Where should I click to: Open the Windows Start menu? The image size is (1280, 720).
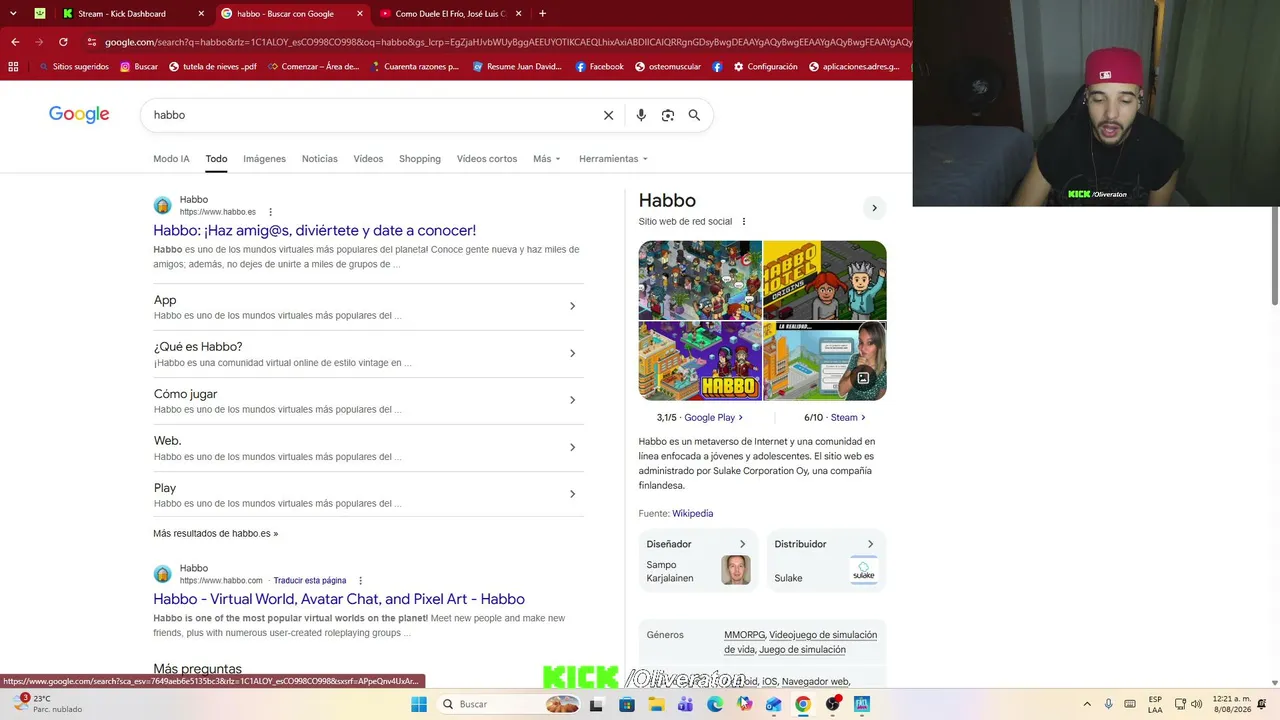tap(419, 704)
